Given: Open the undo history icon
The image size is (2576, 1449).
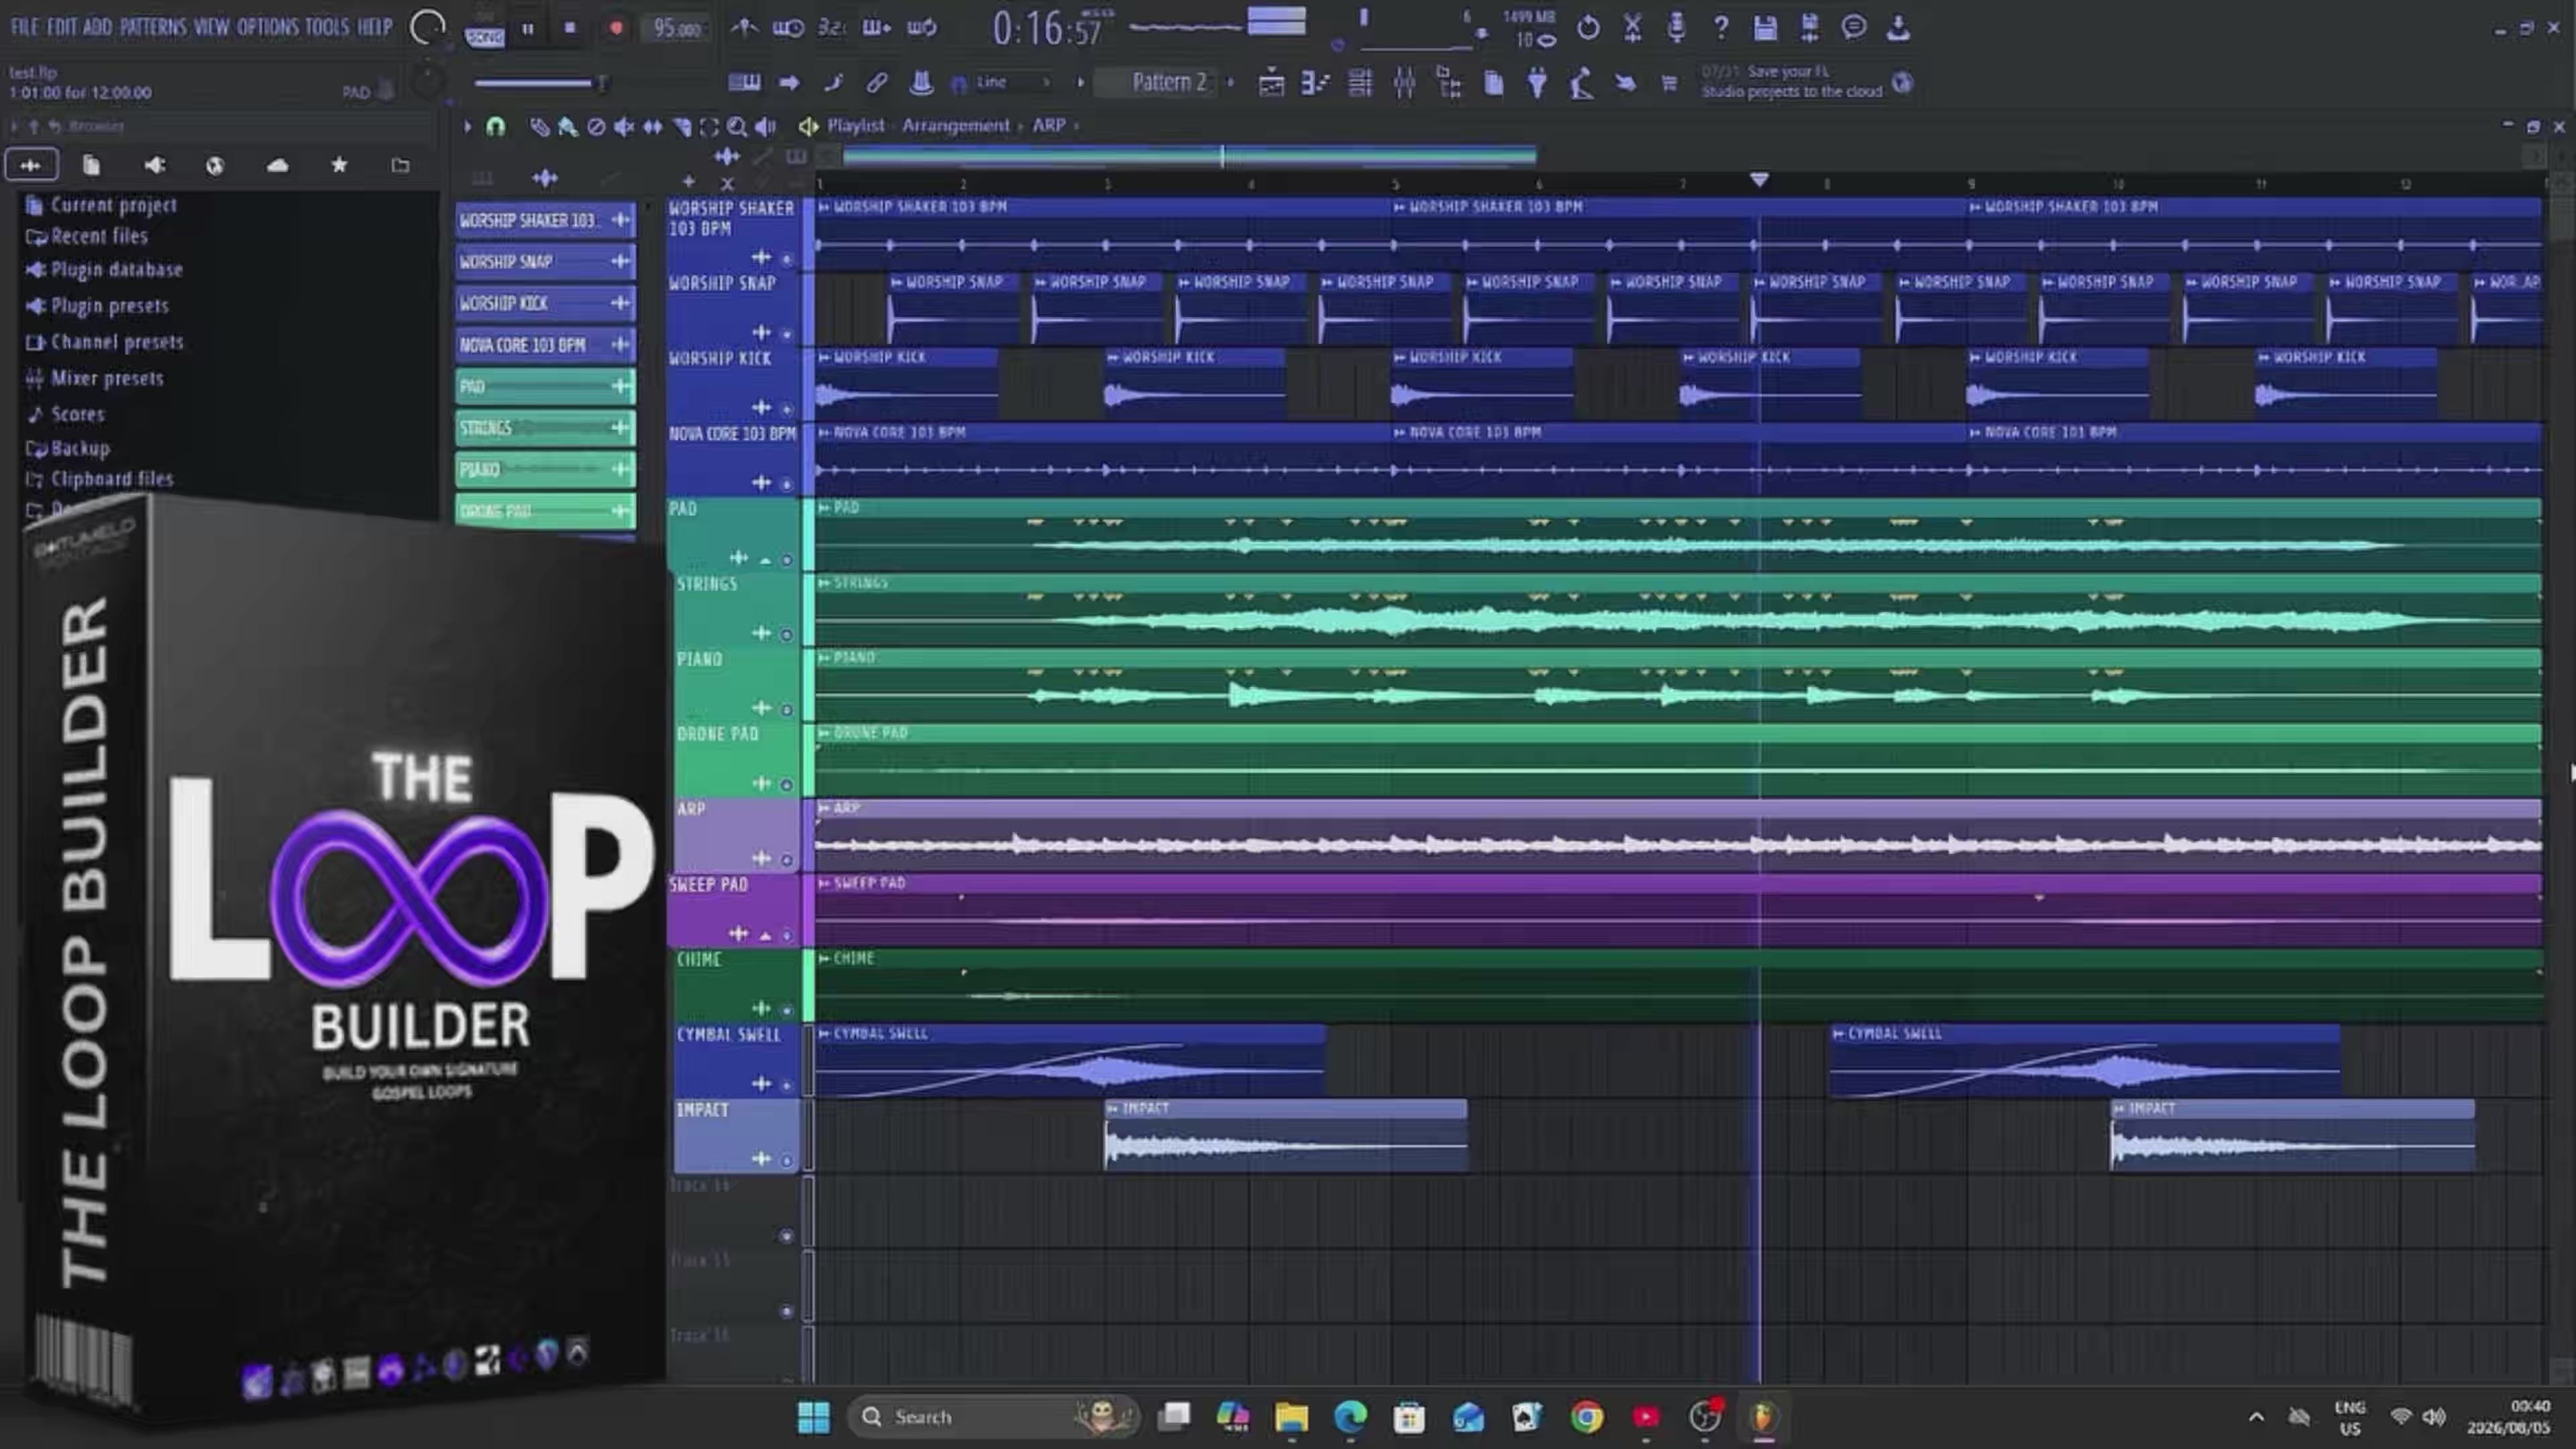Looking at the screenshot, I should pyautogui.click(x=1588, y=28).
